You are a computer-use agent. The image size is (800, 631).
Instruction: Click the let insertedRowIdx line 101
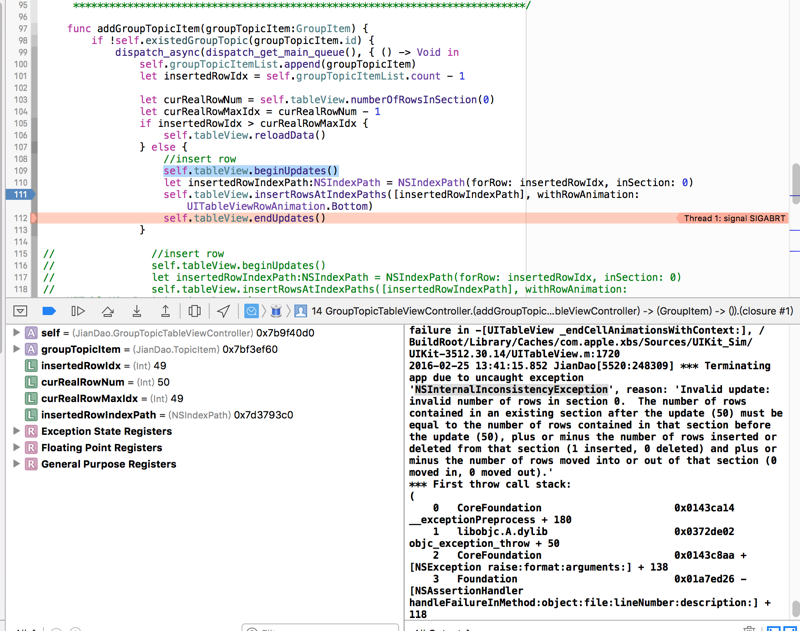coord(302,76)
